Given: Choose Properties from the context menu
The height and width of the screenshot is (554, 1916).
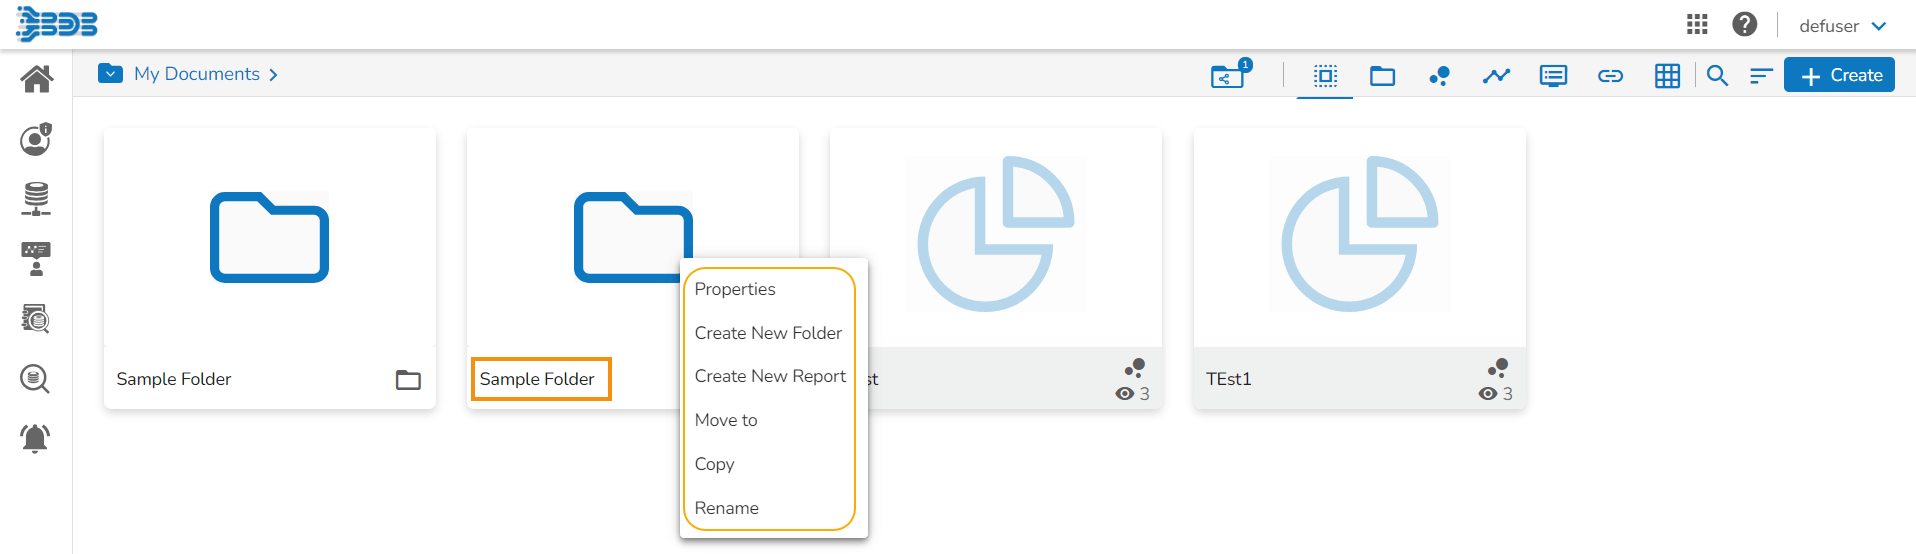Looking at the screenshot, I should [735, 289].
